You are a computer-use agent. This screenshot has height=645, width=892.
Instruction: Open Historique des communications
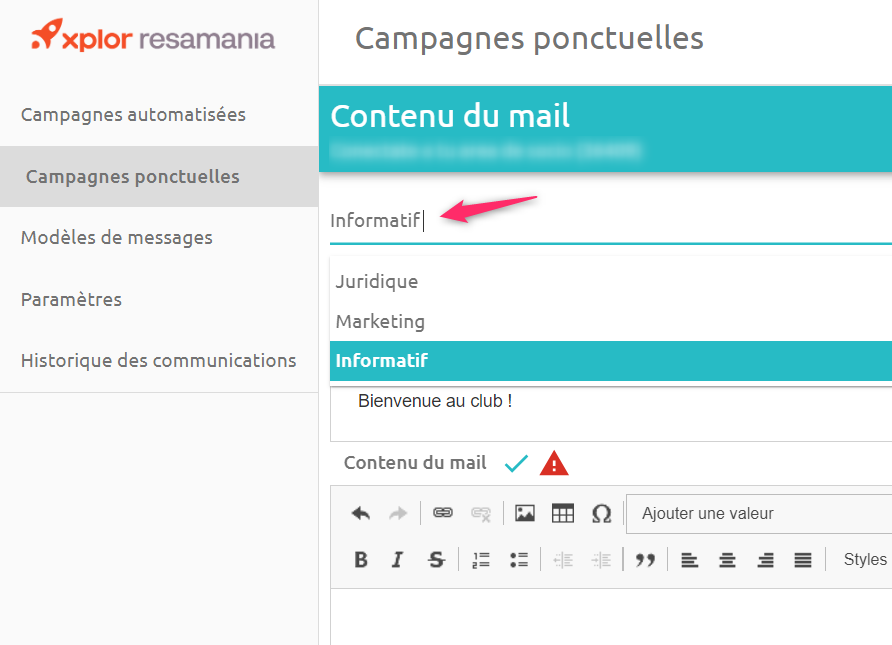[x=158, y=361]
